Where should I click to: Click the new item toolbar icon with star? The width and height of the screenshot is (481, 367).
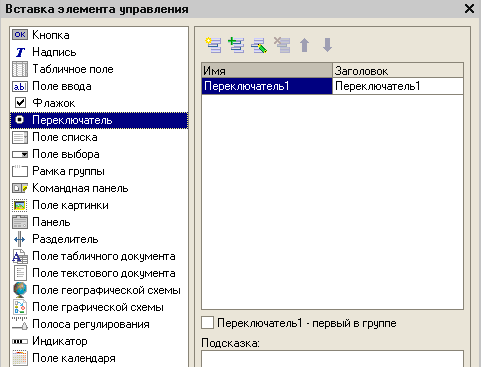[x=213, y=45]
